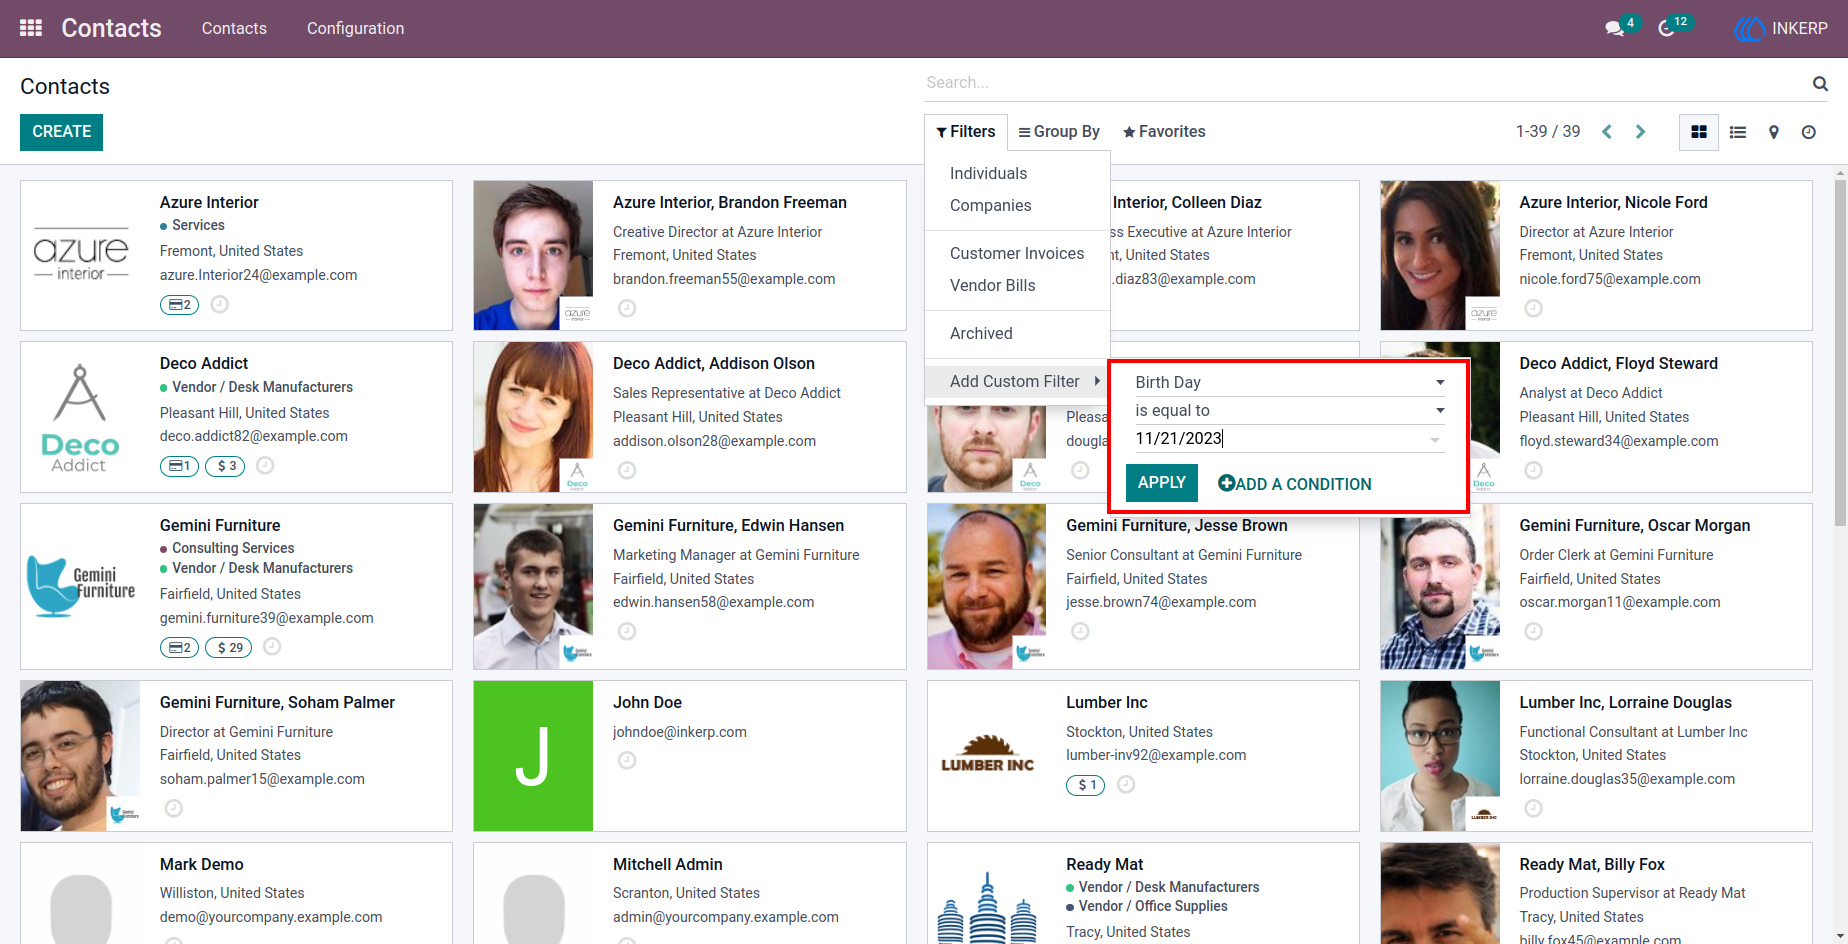Open the Configuration menu
The height and width of the screenshot is (944, 1848).
(355, 28)
